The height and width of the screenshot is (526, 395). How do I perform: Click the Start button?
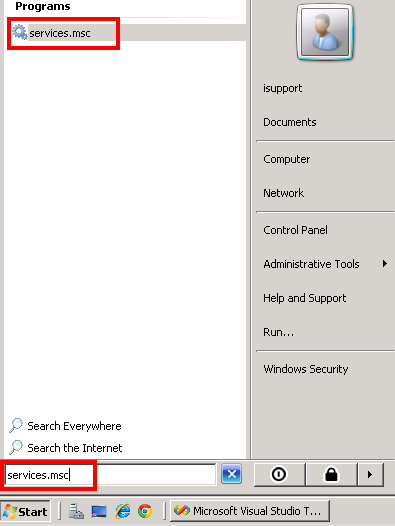tap(26, 511)
